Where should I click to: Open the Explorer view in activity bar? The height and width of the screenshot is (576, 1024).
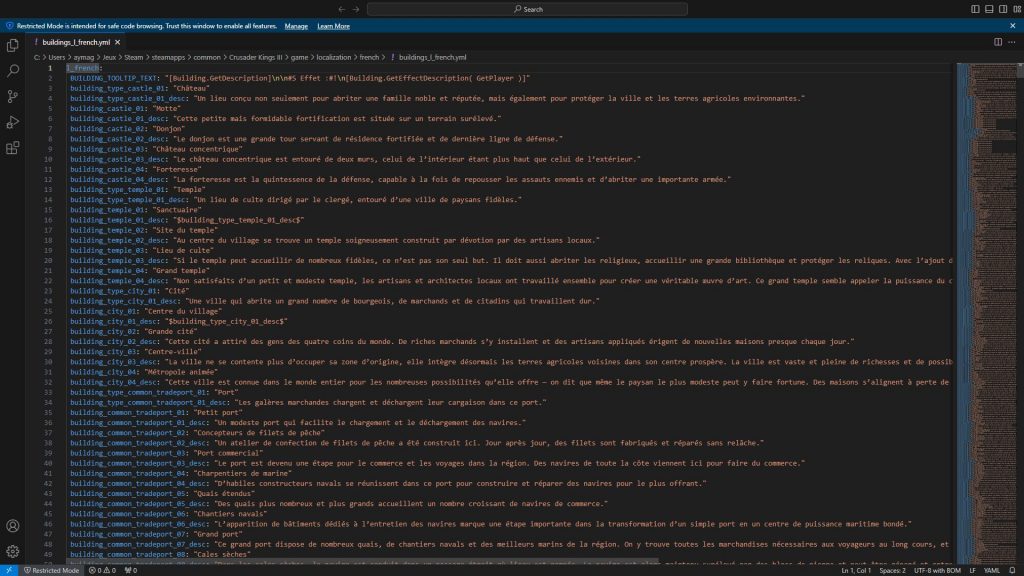tap(13, 45)
